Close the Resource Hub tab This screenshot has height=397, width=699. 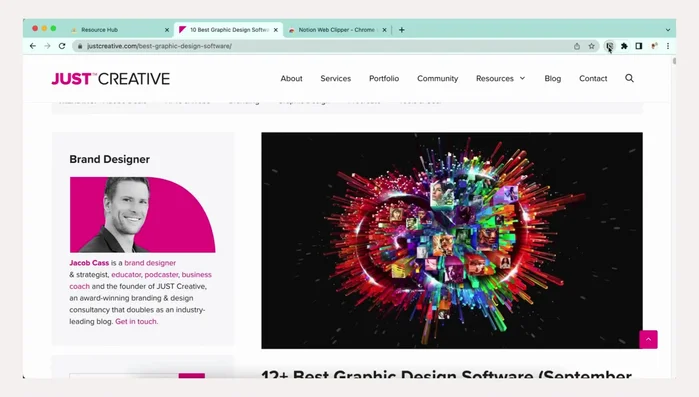(x=167, y=30)
